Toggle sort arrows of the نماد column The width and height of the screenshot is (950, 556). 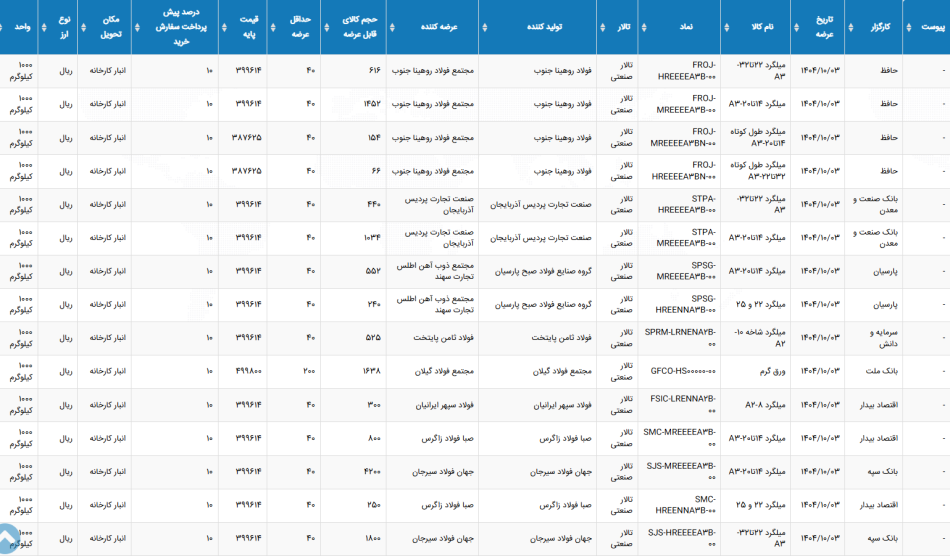click(644, 27)
